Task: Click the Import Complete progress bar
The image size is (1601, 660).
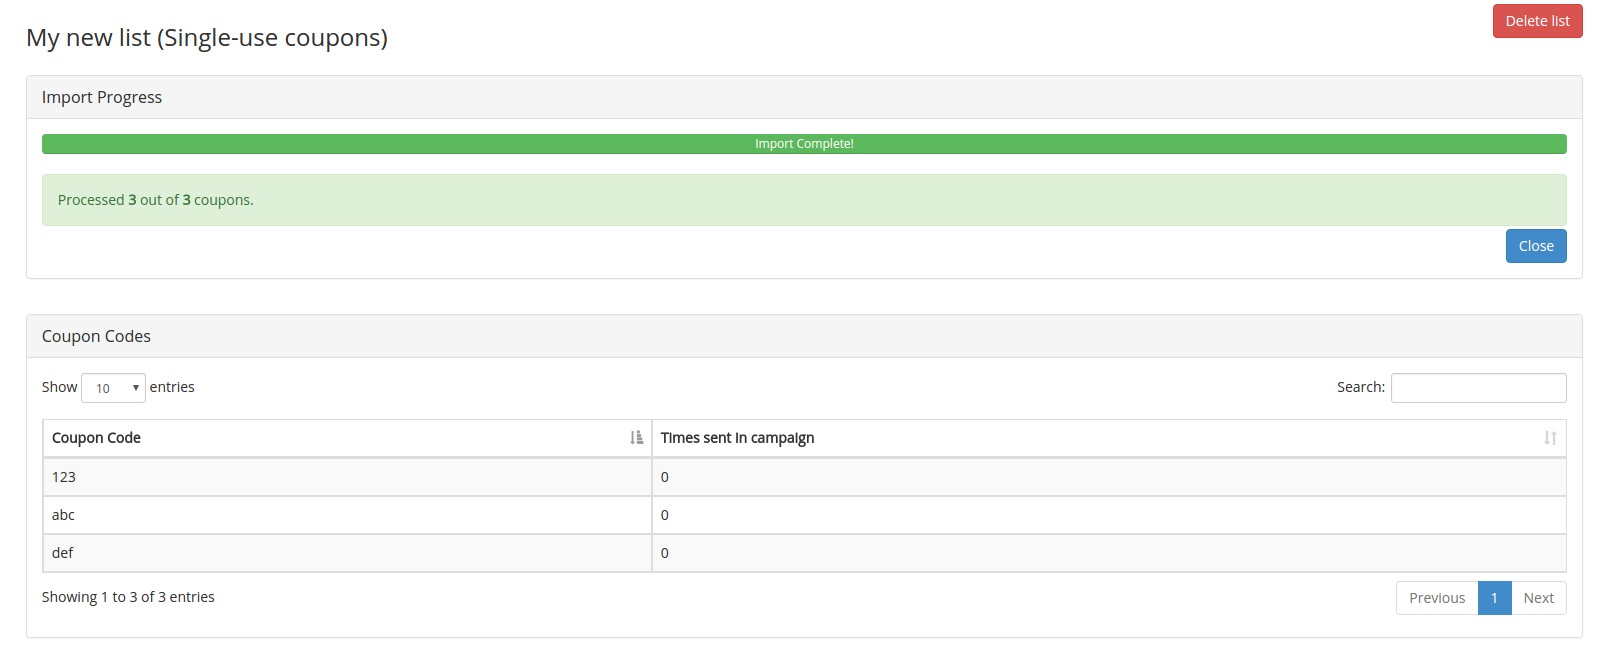Action: coord(804,144)
